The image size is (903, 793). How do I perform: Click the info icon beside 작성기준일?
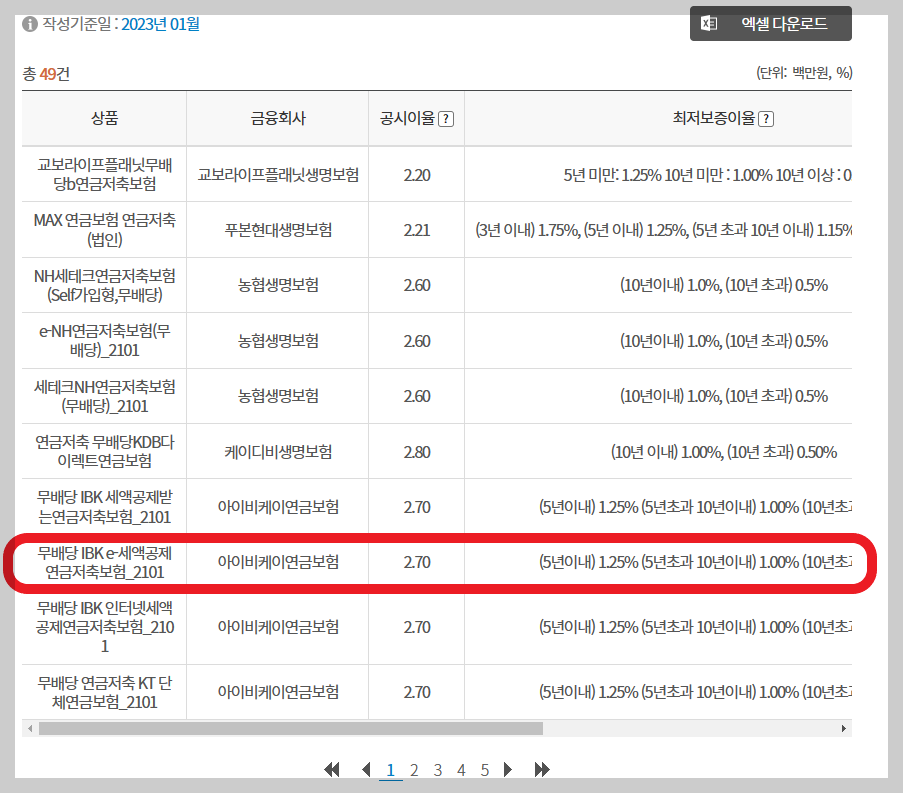coord(30,24)
